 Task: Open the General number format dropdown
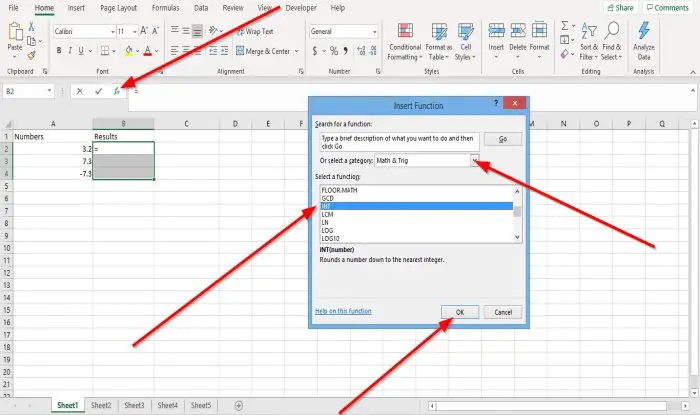[374, 32]
